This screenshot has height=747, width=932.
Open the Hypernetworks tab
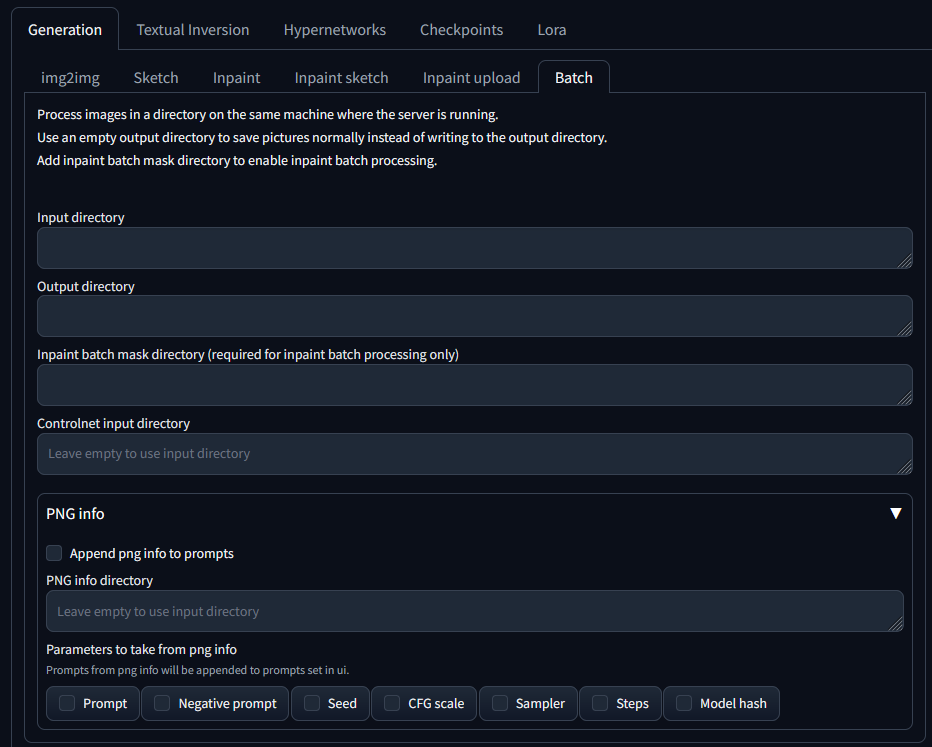pyautogui.click(x=334, y=29)
